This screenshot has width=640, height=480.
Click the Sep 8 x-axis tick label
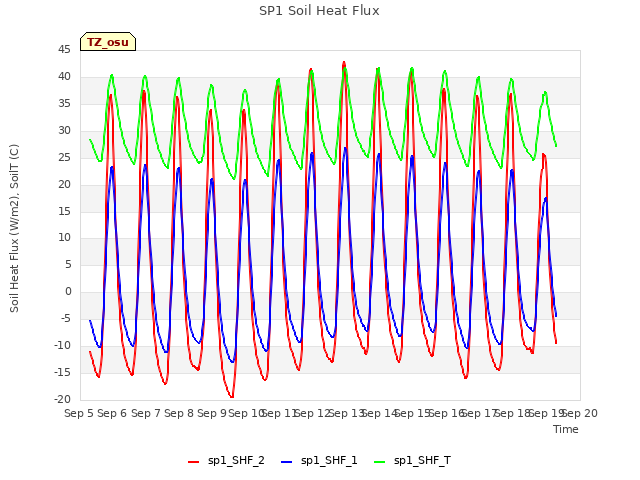pos(179,413)
